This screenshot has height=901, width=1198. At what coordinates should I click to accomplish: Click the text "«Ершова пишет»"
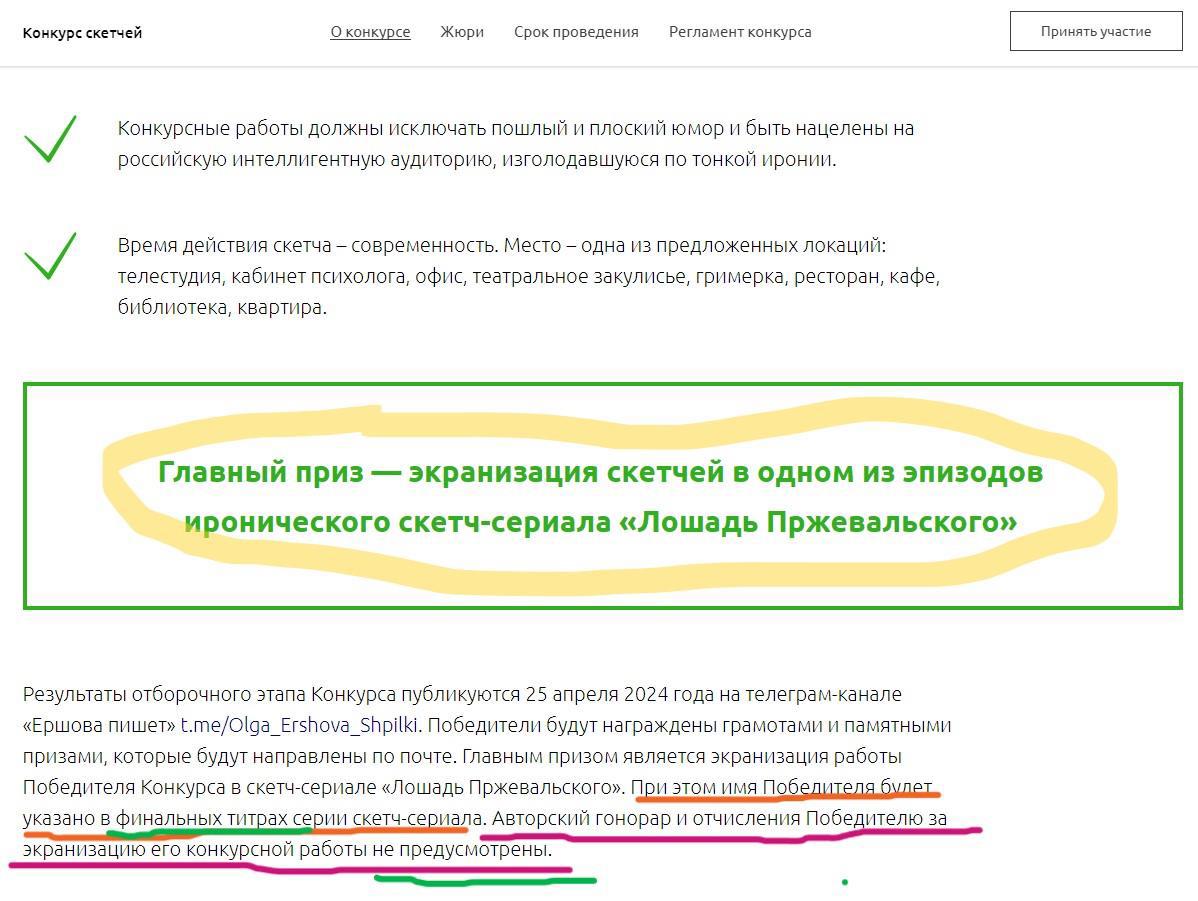pos(99,725)
